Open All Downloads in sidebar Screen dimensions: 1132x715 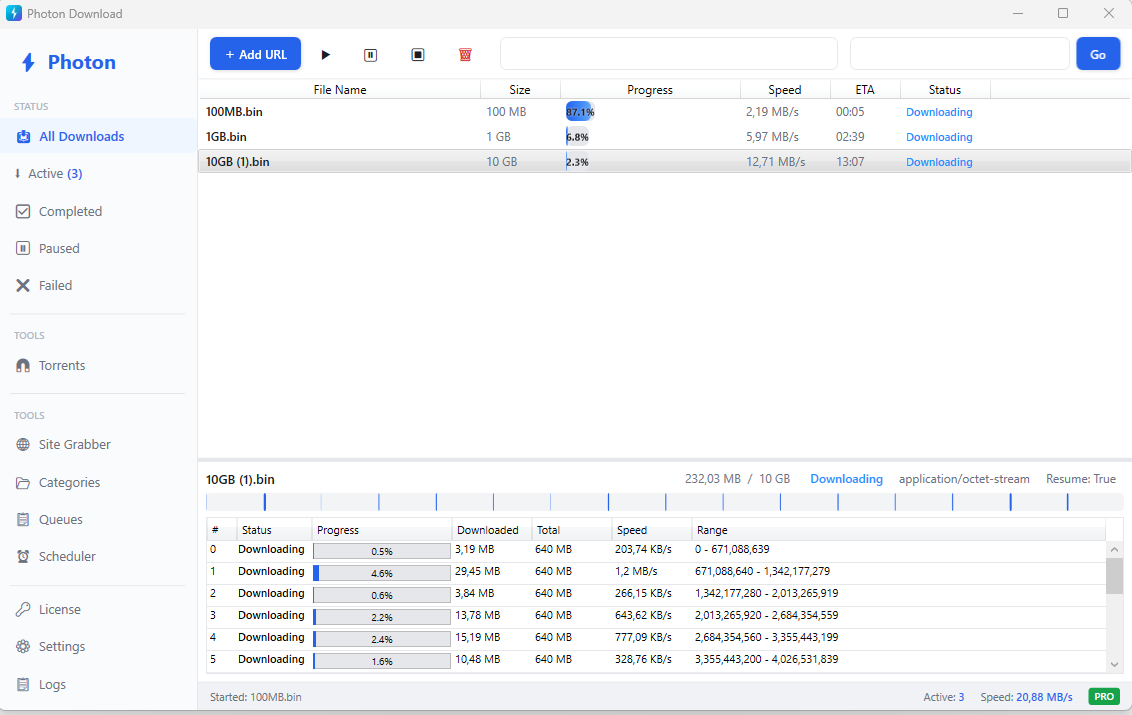point(98,136)
